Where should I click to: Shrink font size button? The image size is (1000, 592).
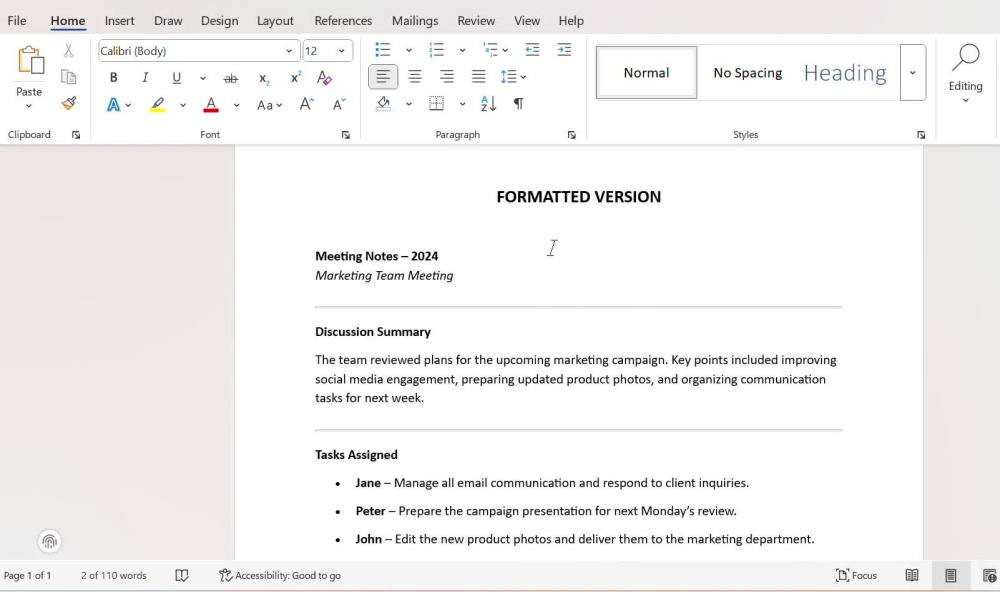click(339, 105)
